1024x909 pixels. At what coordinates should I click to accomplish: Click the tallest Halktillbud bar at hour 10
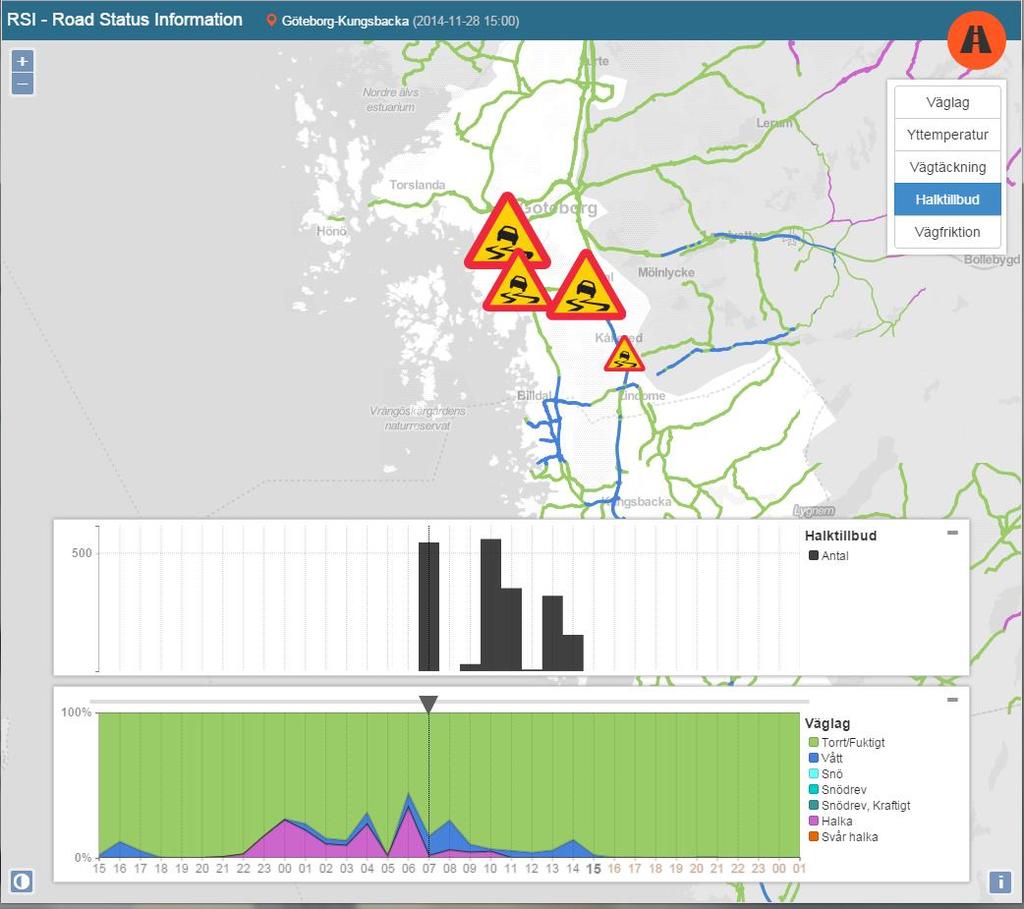point(491,605)
